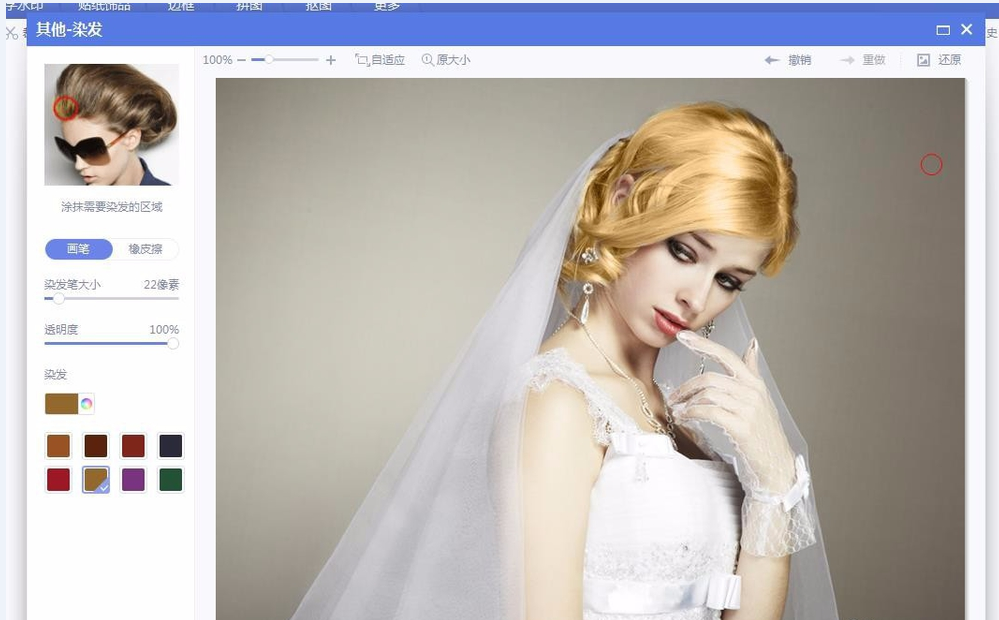Pick the purple hair color swatch

coord(133,480)
